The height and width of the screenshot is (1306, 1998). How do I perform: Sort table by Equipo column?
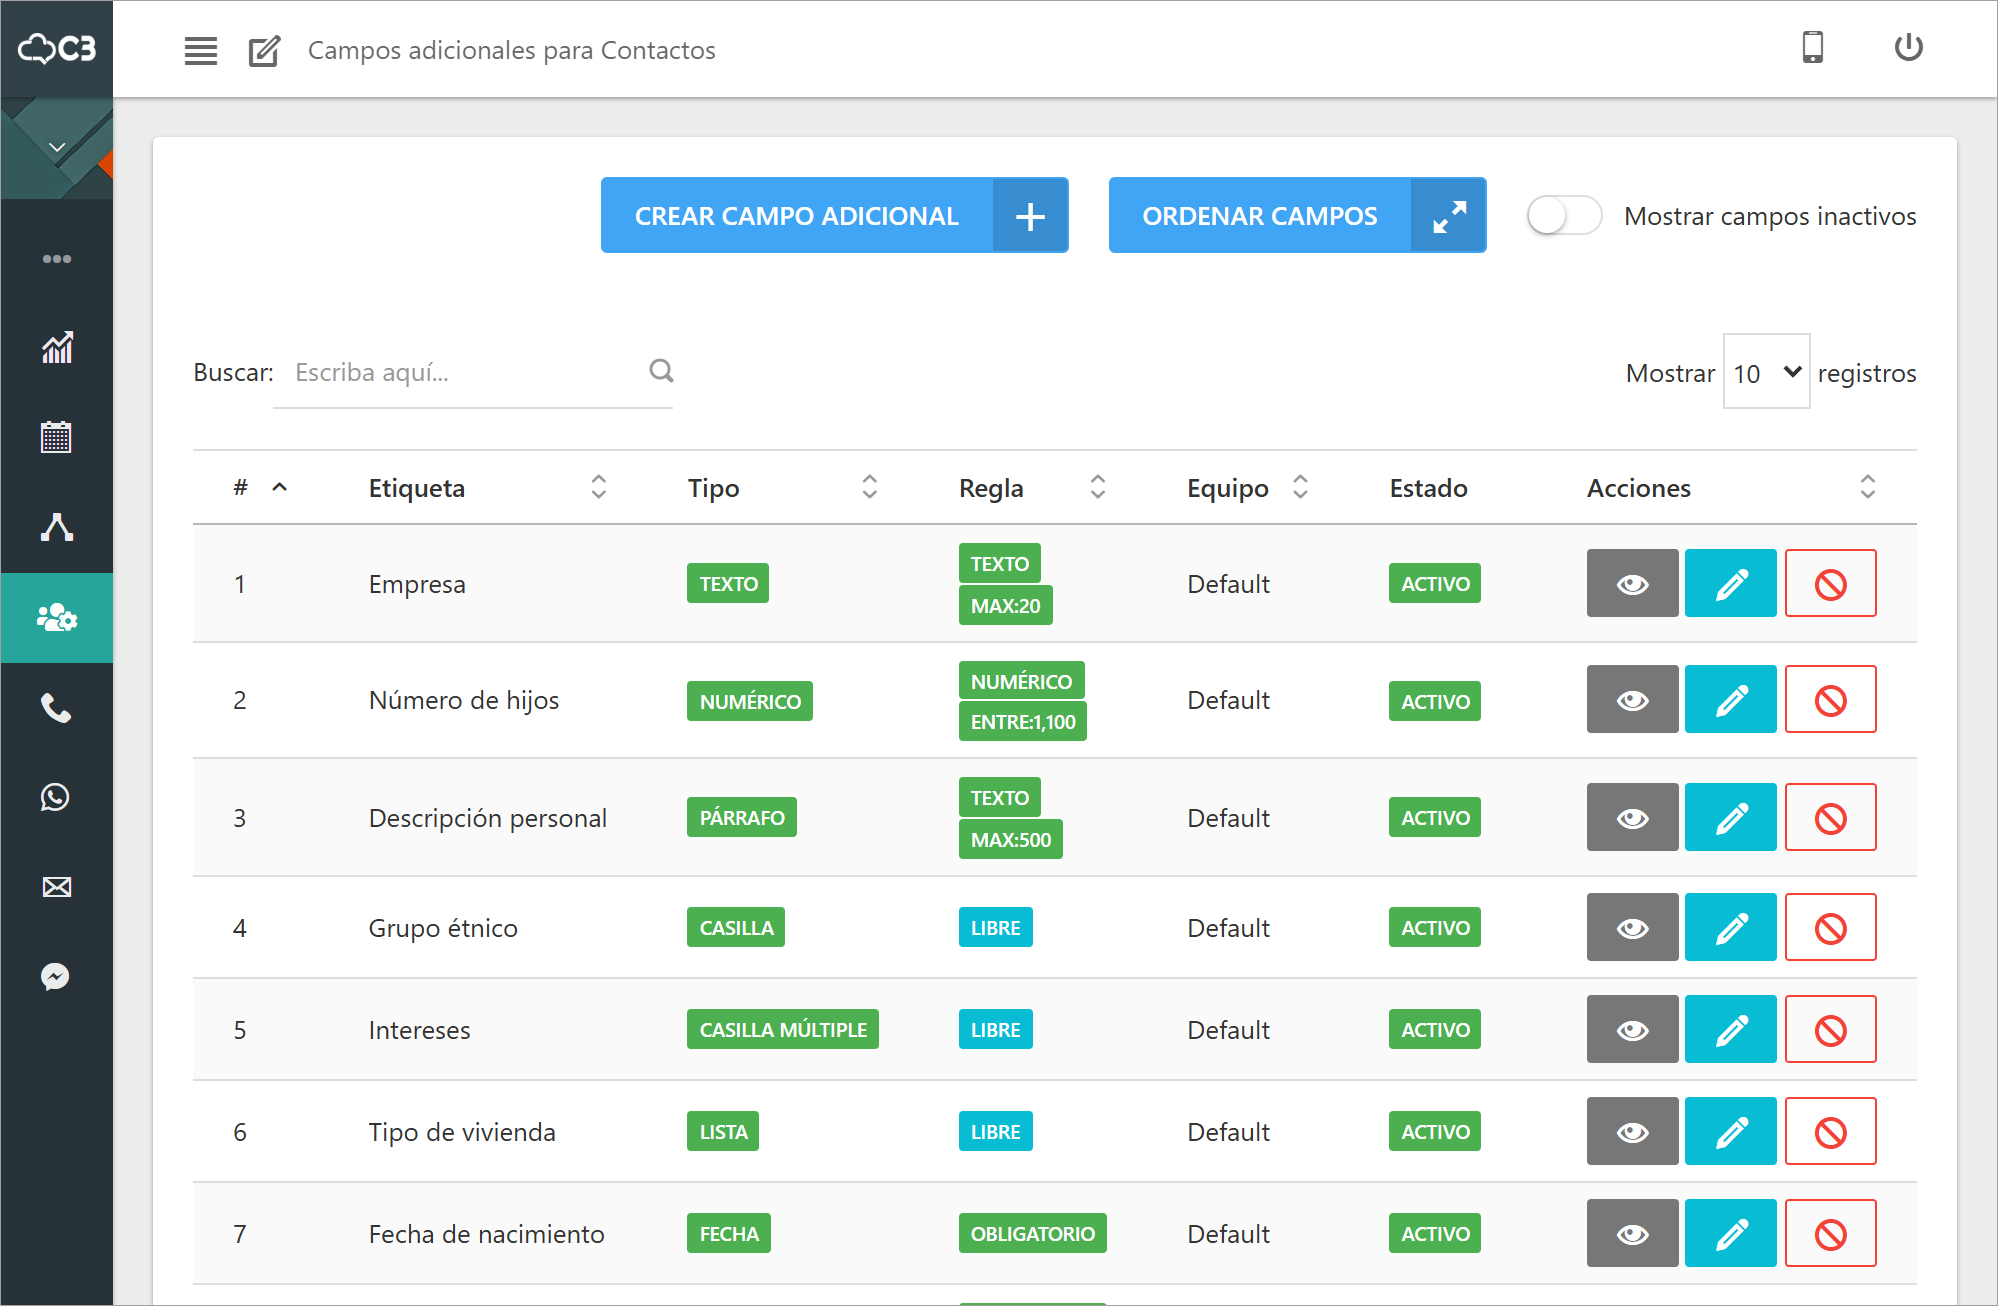[1300, 488]
